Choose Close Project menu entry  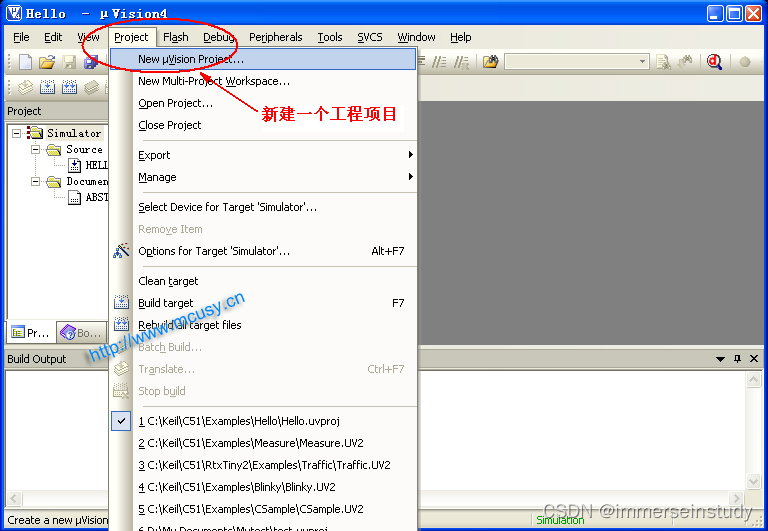click(x=275, y=125)
